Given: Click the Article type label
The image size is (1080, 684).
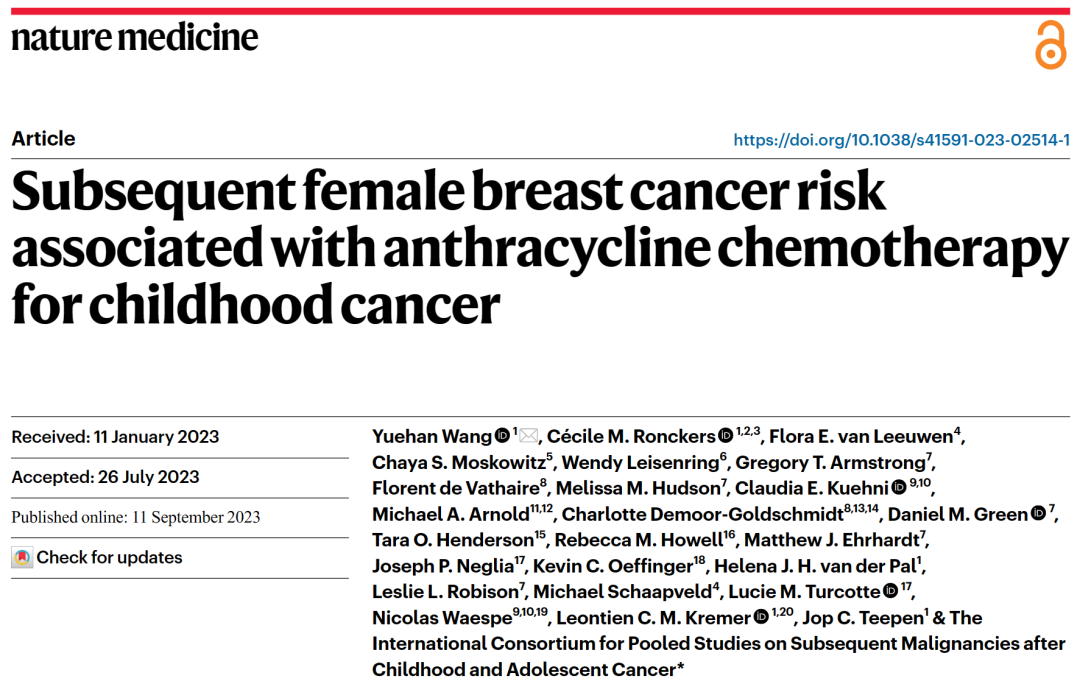Looking at the screenshot, I should (43, 138).
